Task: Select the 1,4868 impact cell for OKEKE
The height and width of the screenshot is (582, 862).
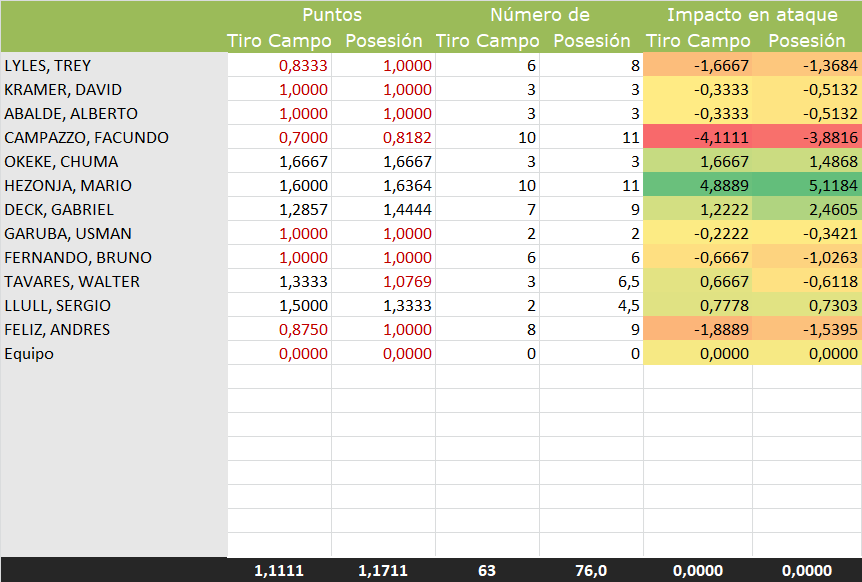Action: 806,162
